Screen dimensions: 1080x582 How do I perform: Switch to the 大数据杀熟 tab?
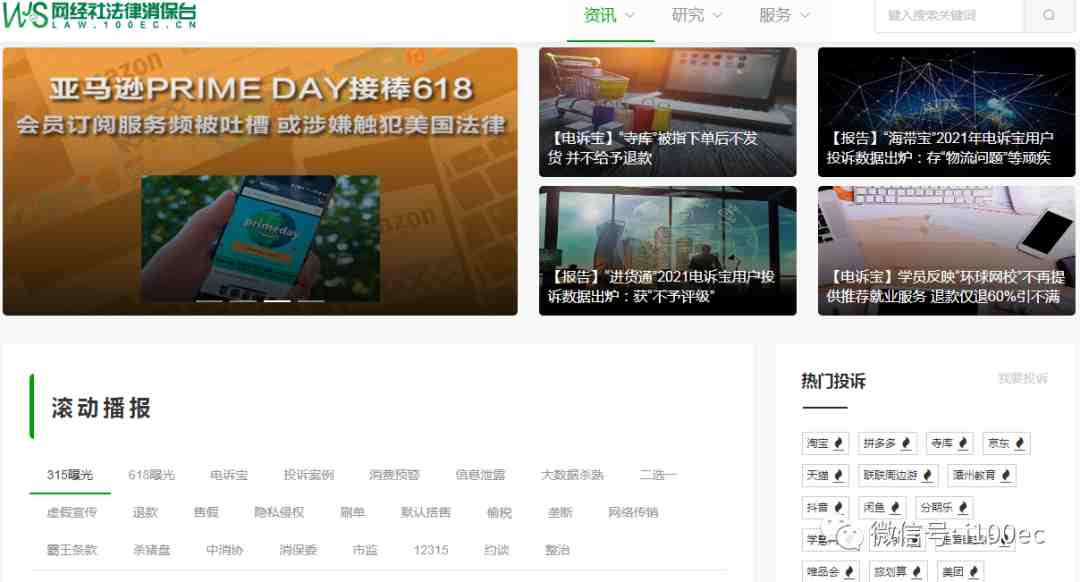coord(572,475)
